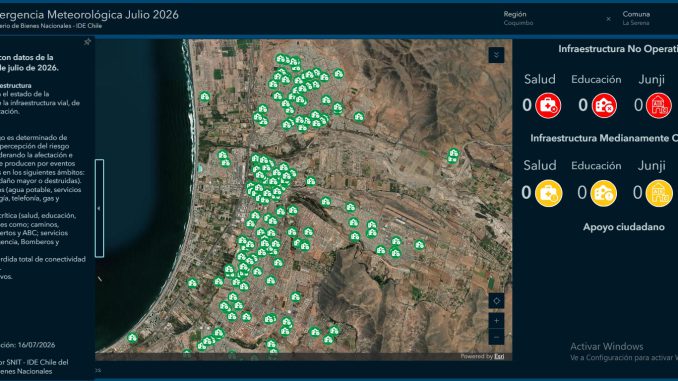
Task: Zoom in on the map with the plus button
Action: [496, 320]
